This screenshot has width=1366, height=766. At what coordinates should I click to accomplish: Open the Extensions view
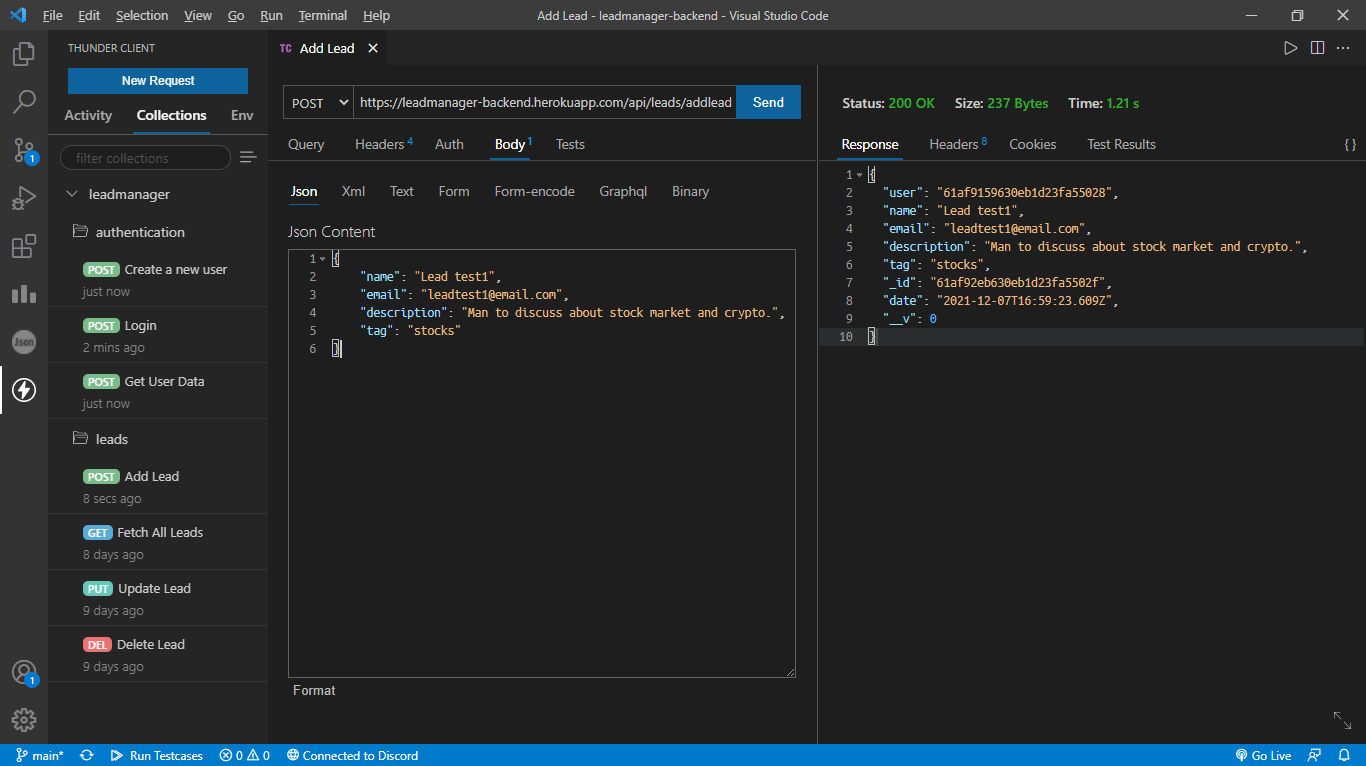click(x=24, y=246)
